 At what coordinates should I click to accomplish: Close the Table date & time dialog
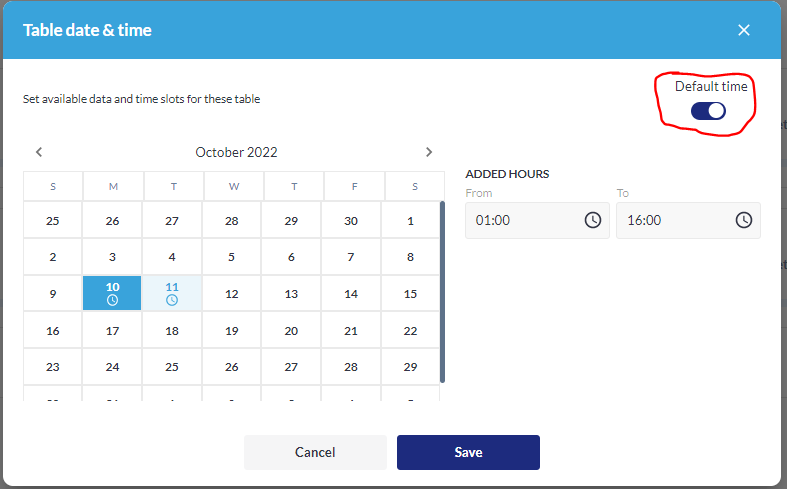point(744,30)
